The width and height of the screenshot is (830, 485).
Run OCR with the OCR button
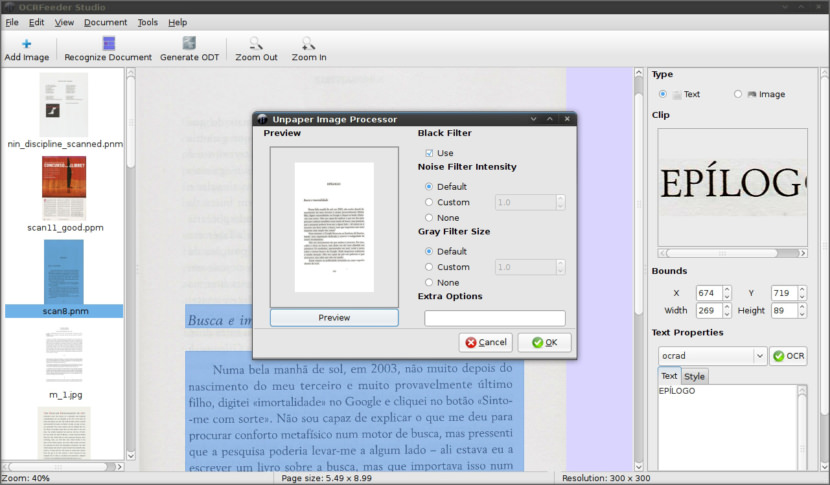tap(788, 356)
